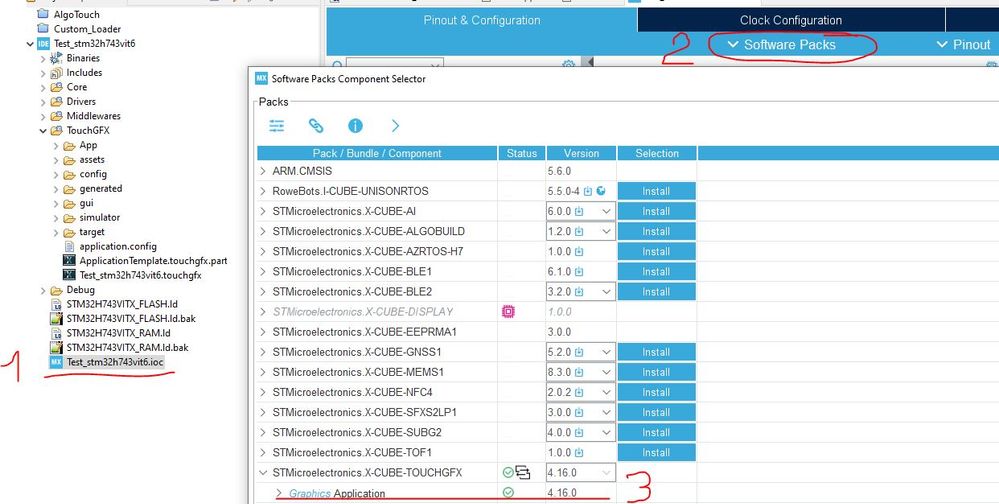The width and height of the screenshot is (999, 504).
Task: Open the X-CUBE-AI version dropdown
Action: (605, 211)
